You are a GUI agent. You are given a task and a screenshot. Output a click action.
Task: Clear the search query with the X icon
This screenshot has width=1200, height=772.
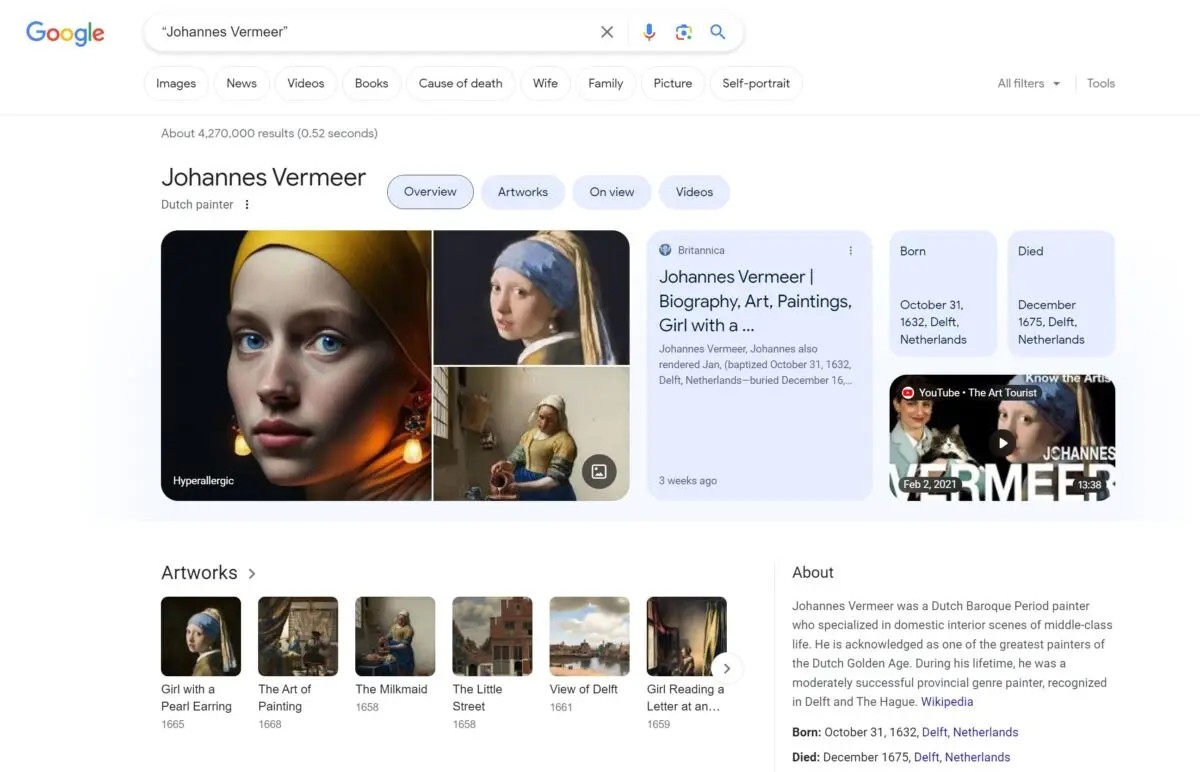pyautogui.click(x=607, y=31)
